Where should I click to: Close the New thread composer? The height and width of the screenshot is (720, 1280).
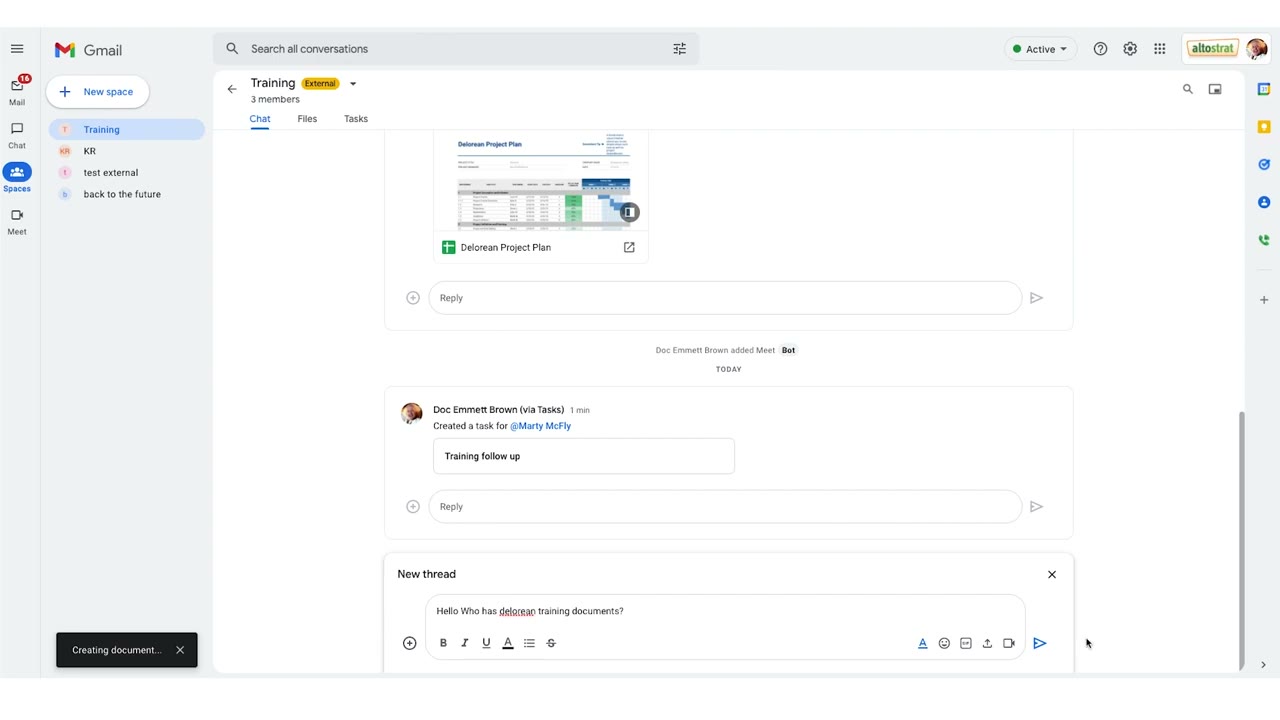[1052, 574]
